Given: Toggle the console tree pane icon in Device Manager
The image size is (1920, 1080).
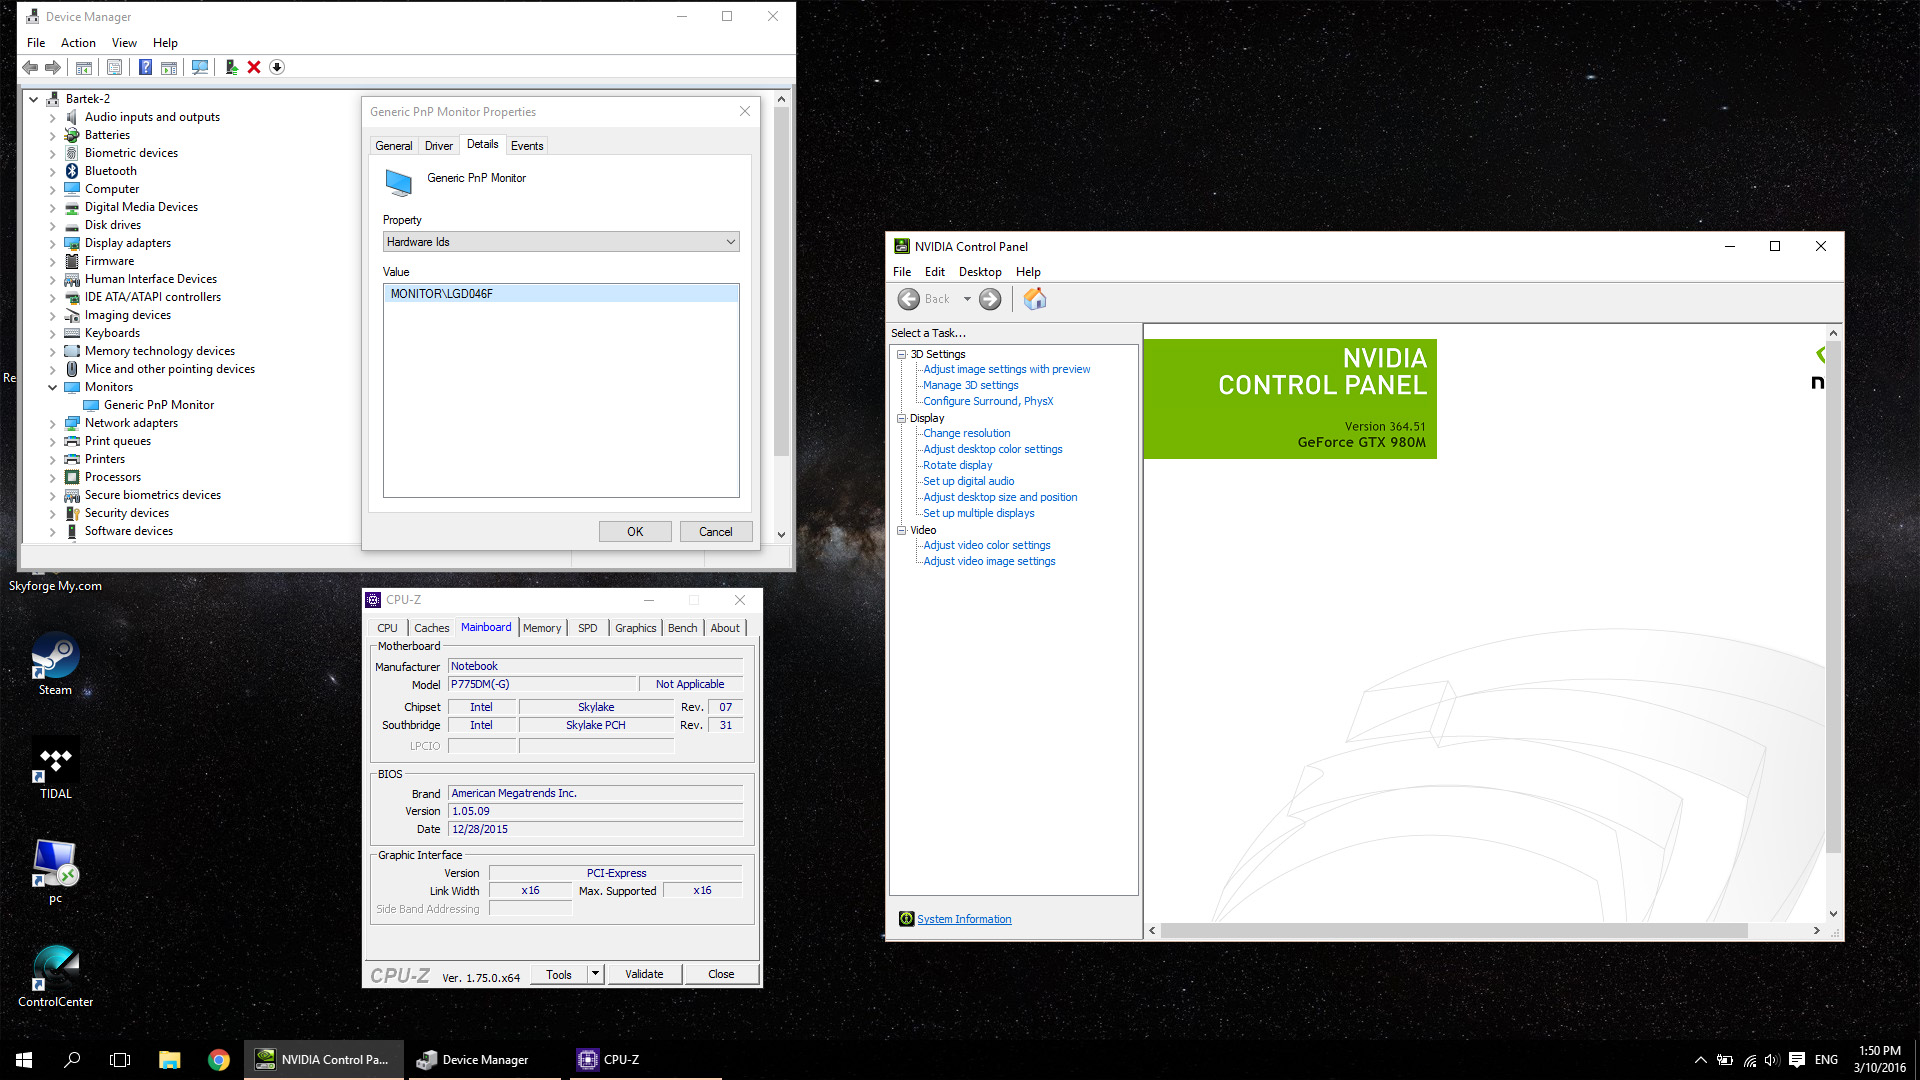Looking at the screenshot, I should 84,67.
